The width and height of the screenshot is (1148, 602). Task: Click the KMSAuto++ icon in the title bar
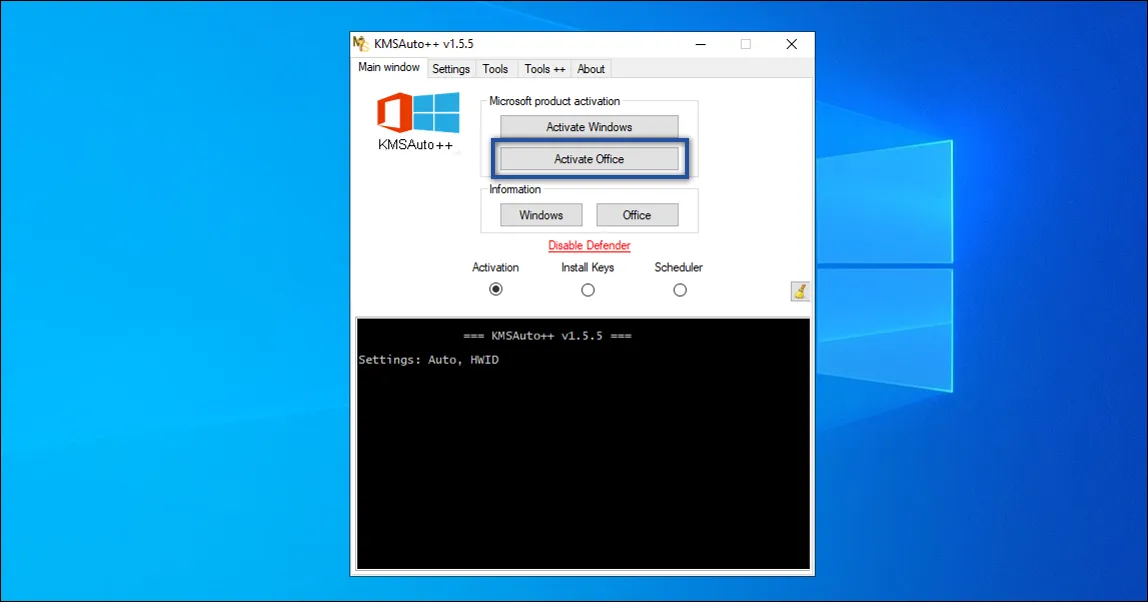[361, 44]
